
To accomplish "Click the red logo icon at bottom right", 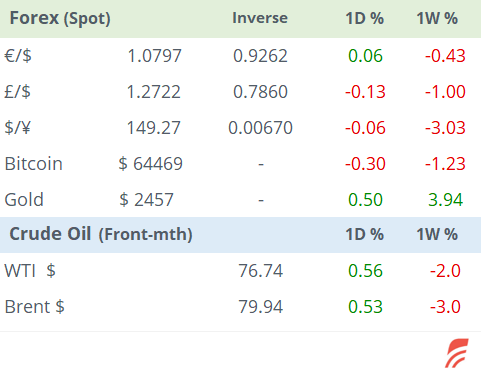I will click(457, 353).
